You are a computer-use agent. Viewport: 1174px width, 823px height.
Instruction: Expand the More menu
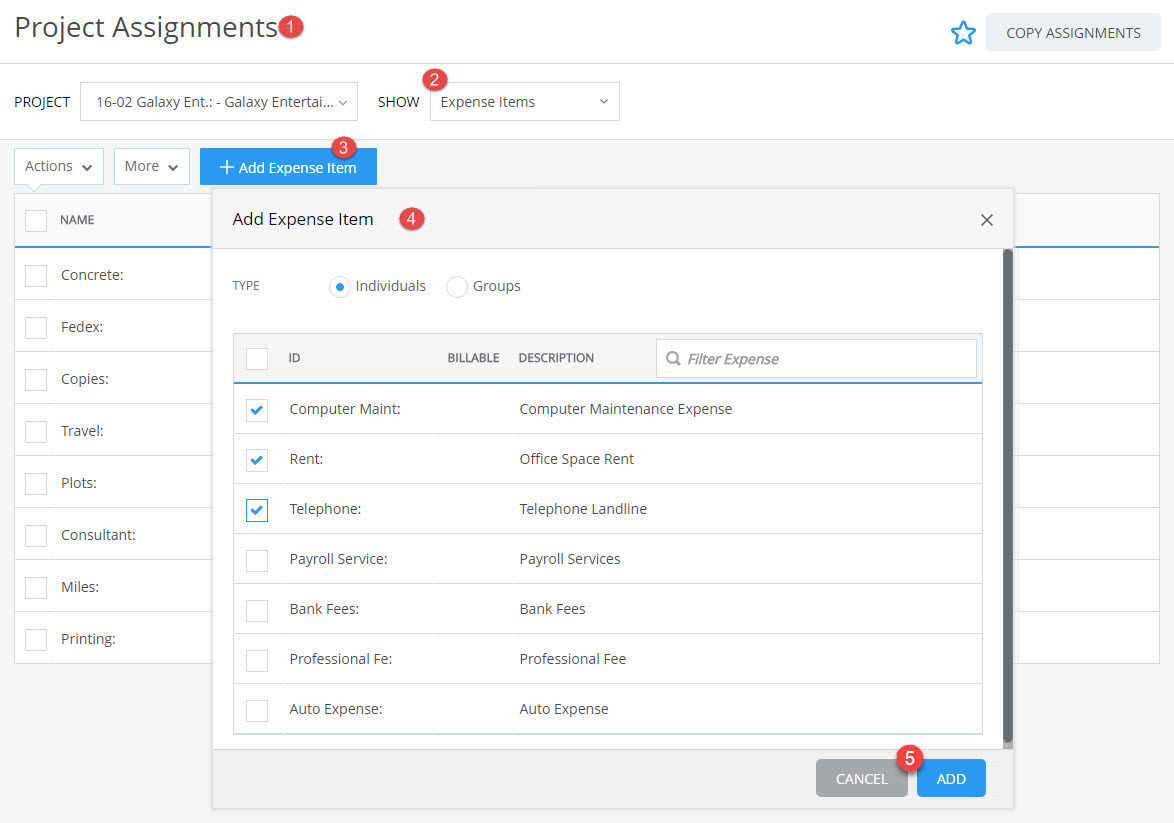(151, 165)
